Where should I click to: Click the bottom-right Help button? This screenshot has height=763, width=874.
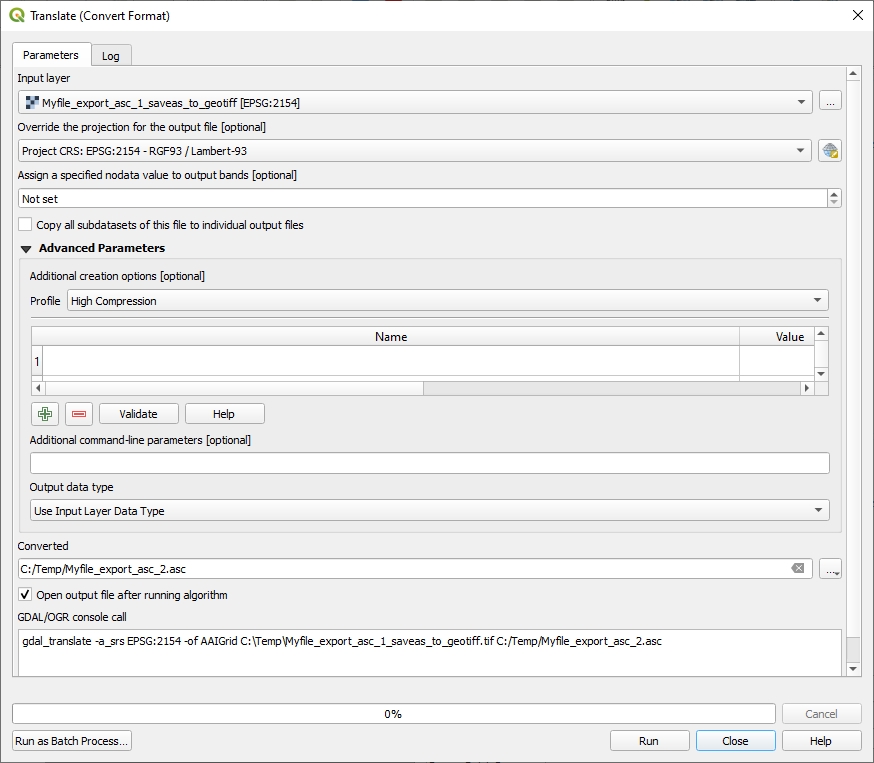click(x=821, y=741)
